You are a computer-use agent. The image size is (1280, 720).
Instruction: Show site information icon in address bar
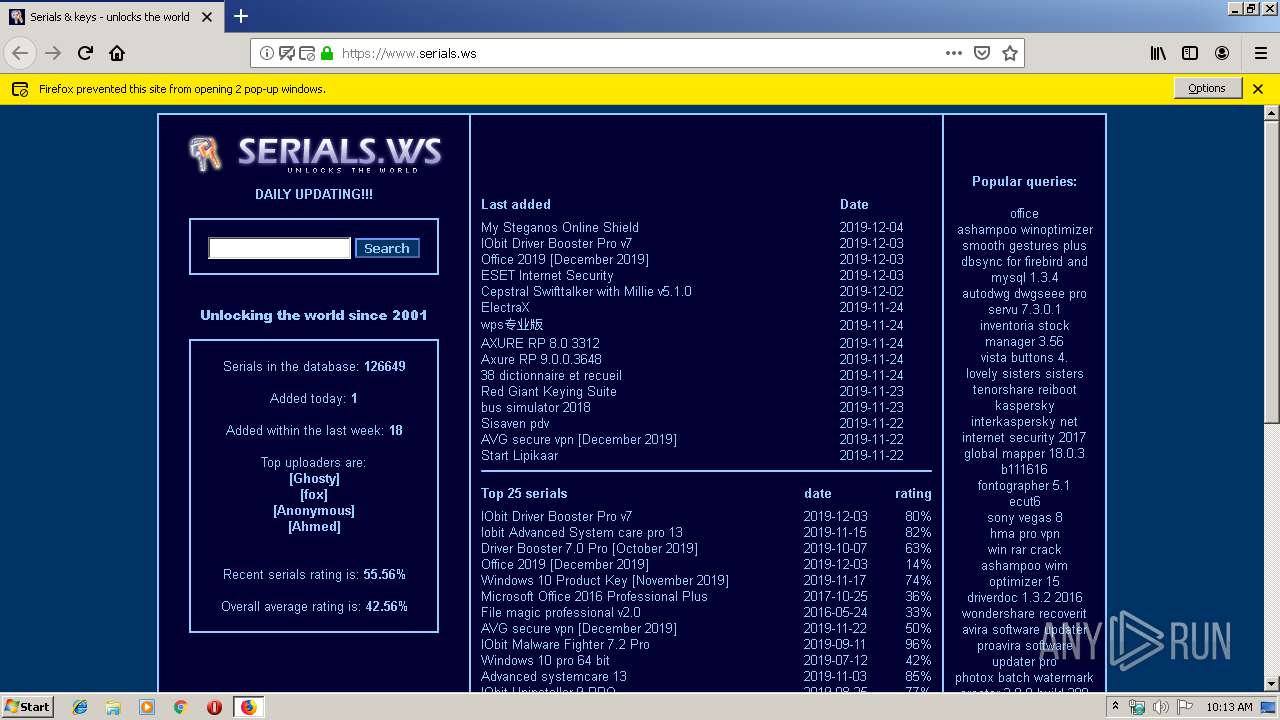(267, 53)
